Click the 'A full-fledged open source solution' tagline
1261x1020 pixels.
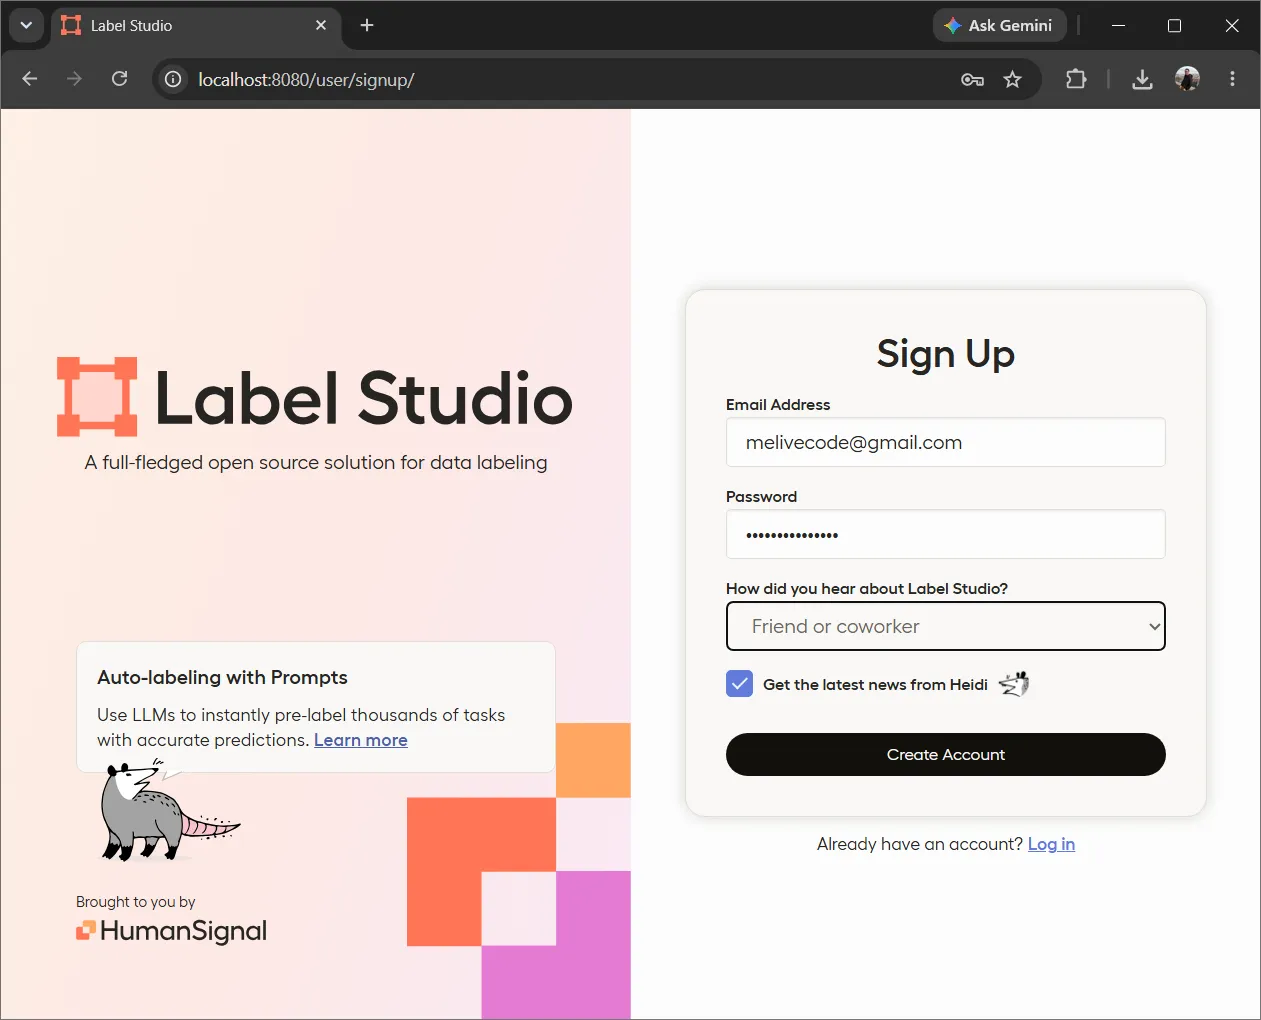pyautogui.click(x=316, y=462)
